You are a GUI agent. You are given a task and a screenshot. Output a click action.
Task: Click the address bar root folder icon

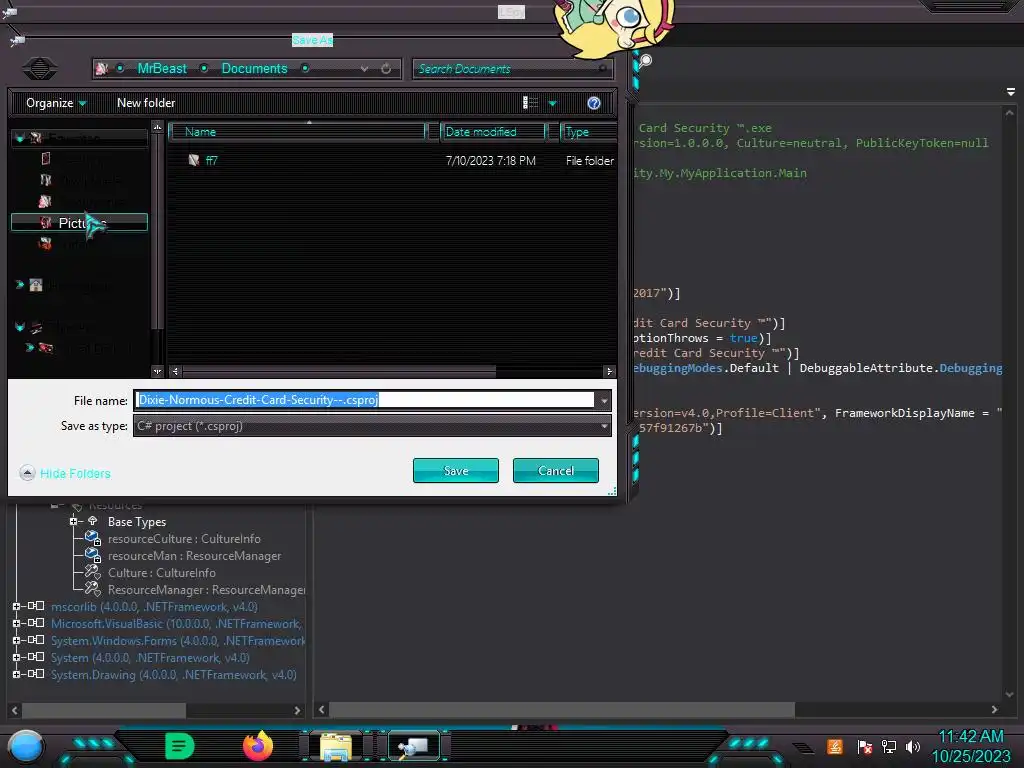click(101, 69)
